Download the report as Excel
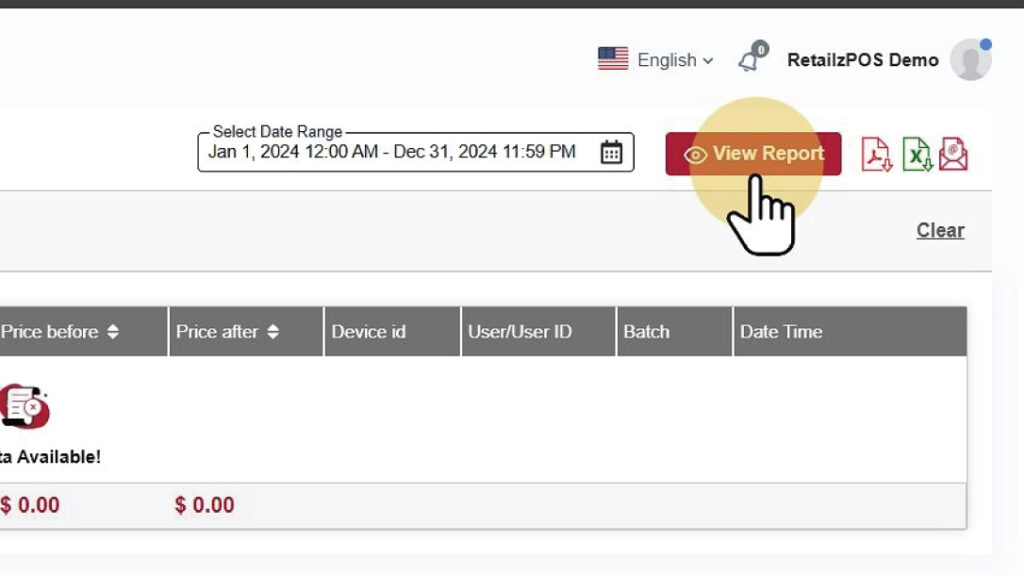This screenshot has height=575, width=1024. (916, 154)
